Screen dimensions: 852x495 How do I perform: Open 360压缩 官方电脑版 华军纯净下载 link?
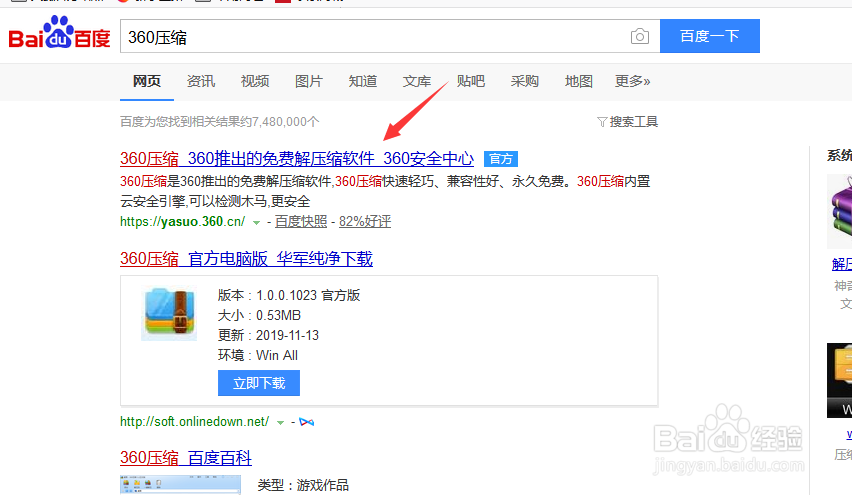click(246, 259)
